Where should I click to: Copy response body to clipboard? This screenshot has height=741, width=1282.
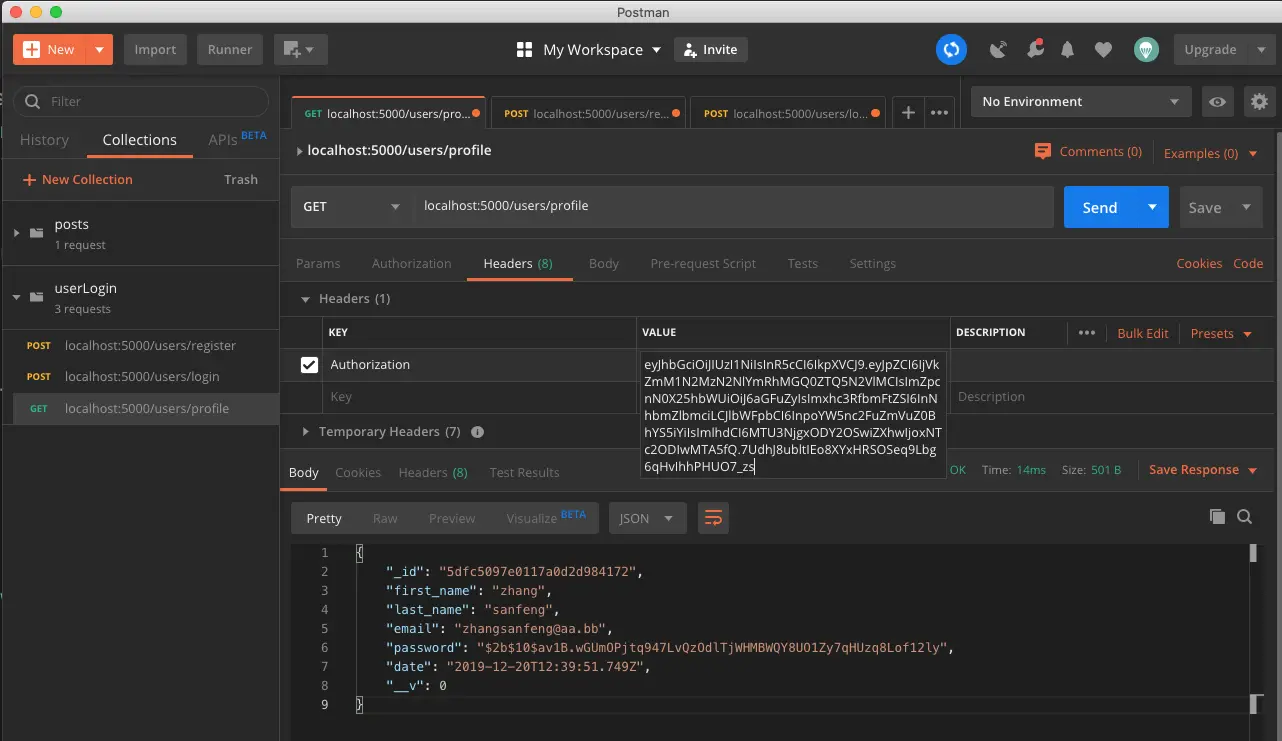coord(1217,517)
